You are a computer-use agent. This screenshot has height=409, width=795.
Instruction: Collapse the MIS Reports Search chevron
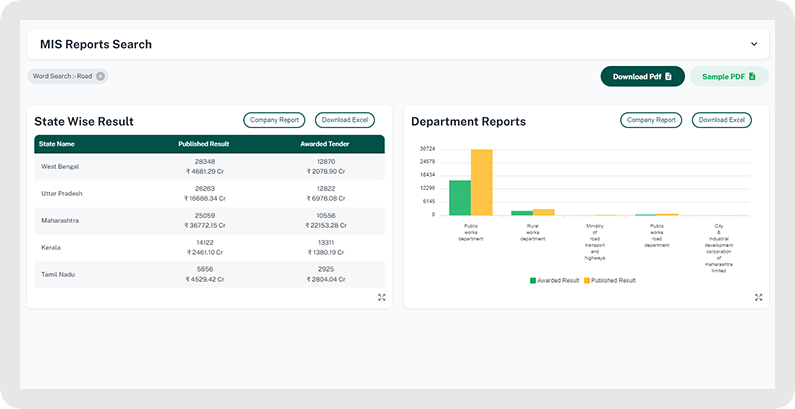click(754, 44)
